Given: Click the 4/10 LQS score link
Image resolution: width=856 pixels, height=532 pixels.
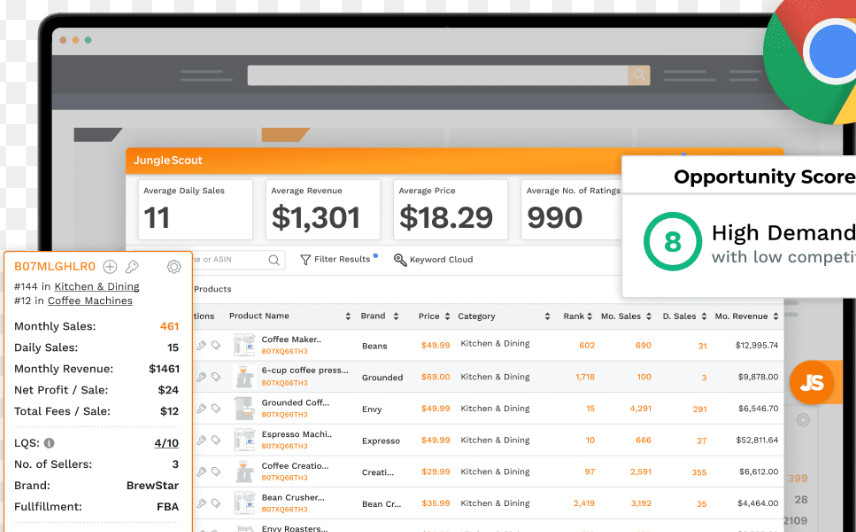Looking at the screenshot, I should pyautogui.click(x=166, y=443).
